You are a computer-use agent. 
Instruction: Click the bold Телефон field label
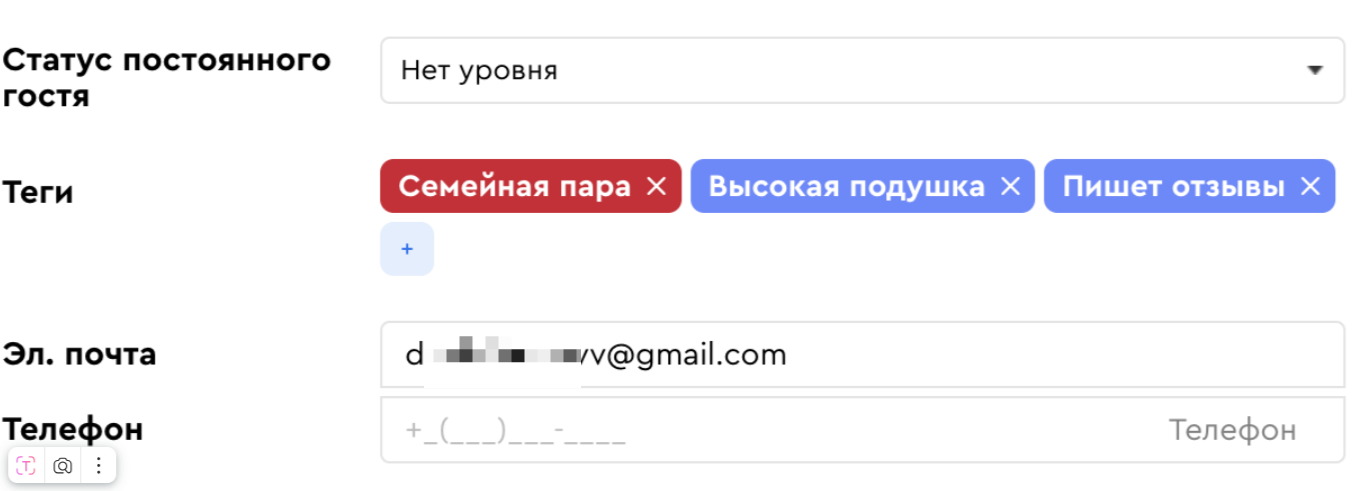point(72,429)
